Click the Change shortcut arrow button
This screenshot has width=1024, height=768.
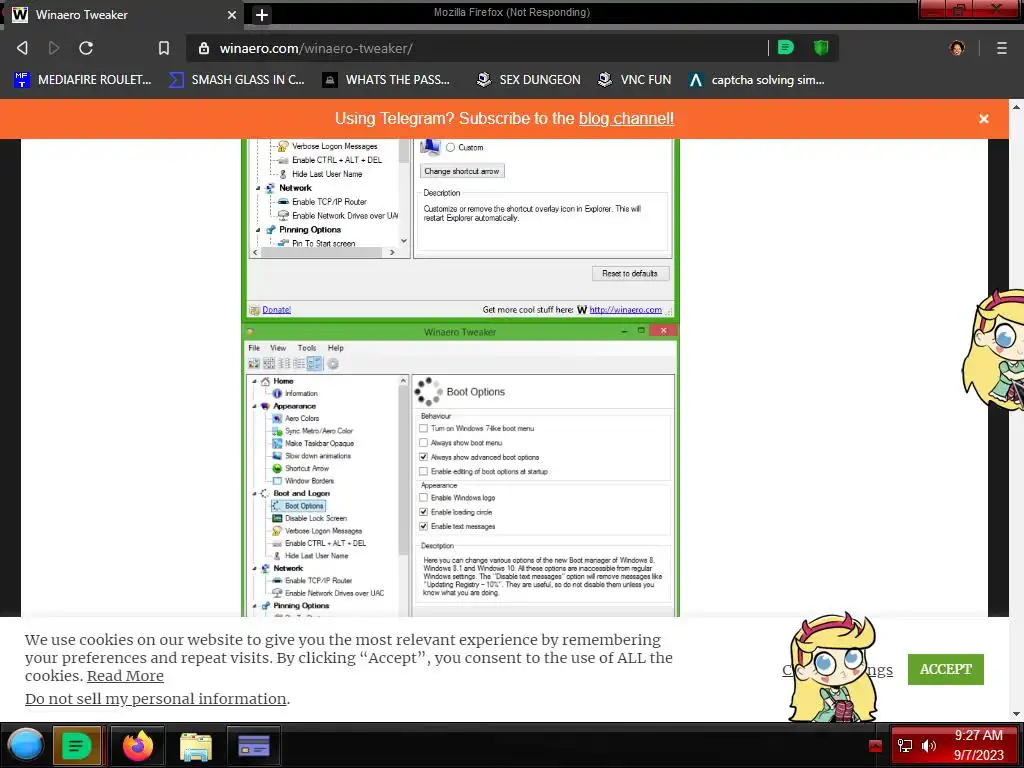tap(462, 171)
